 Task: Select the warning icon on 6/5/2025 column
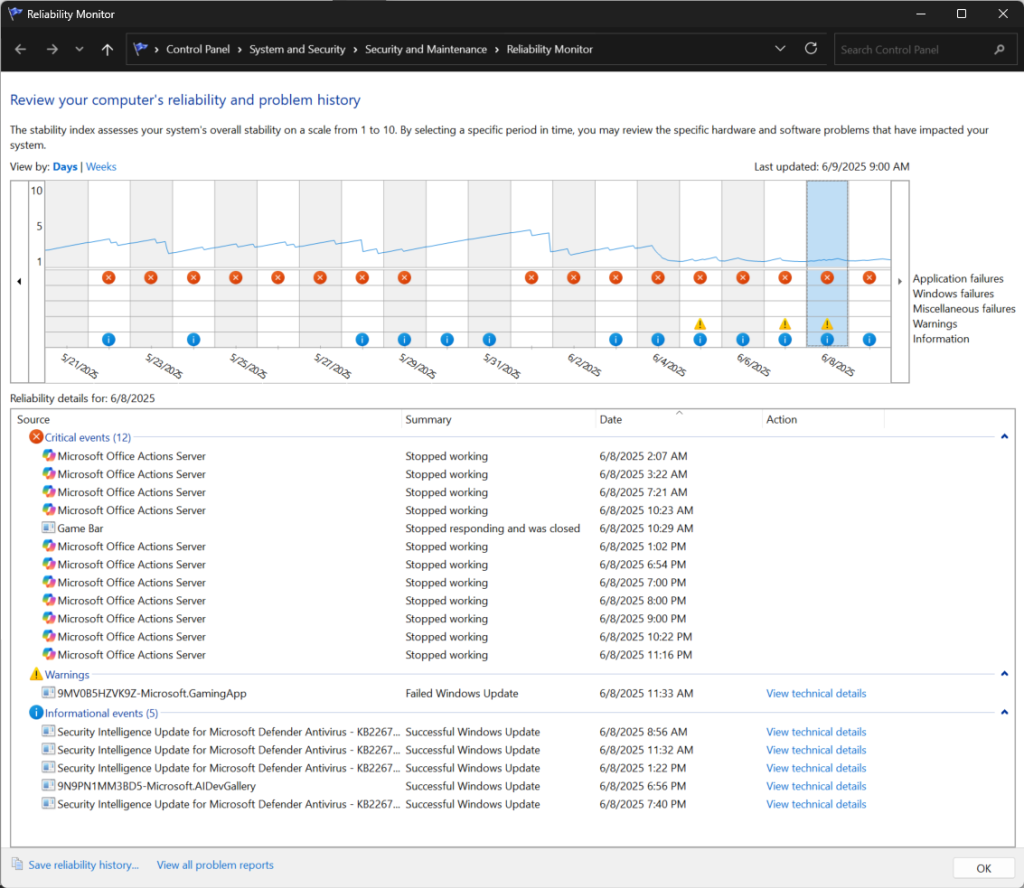pos(700,324)
